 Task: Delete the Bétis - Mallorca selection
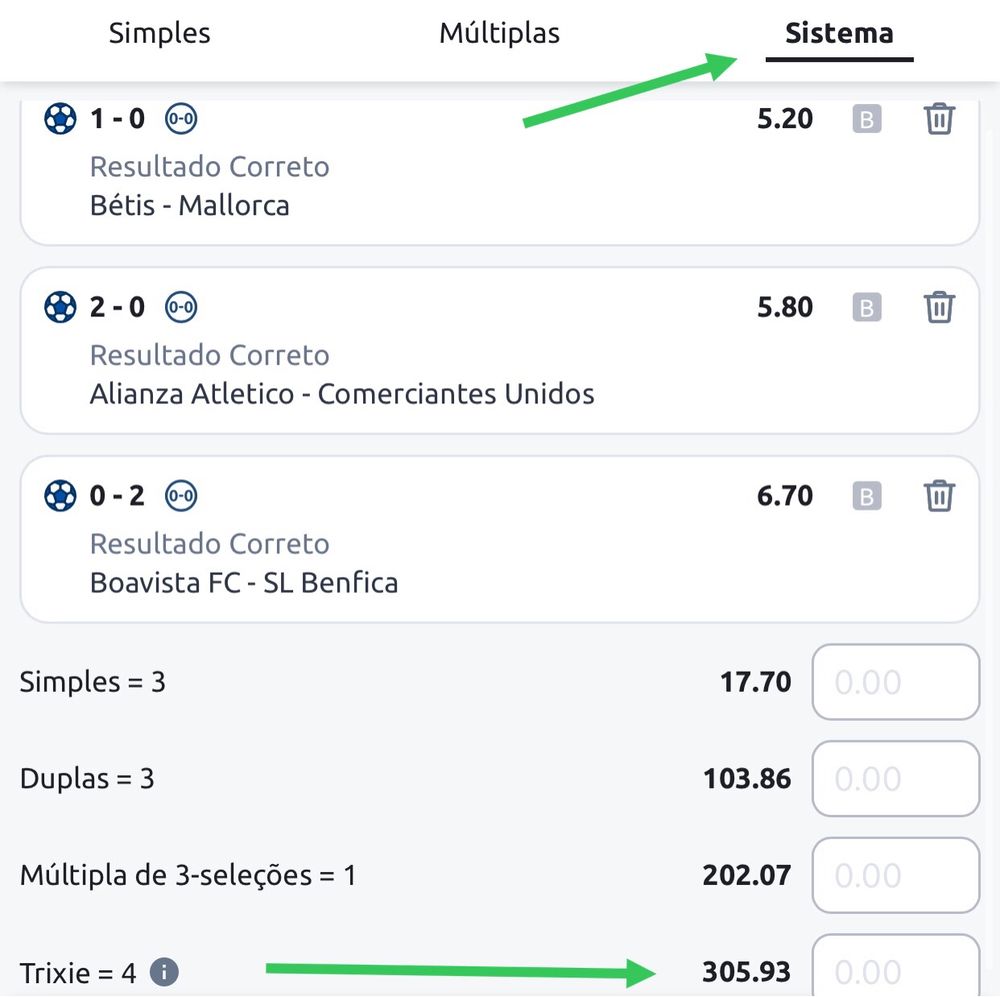pyautogui.click(x=939, y=120)
